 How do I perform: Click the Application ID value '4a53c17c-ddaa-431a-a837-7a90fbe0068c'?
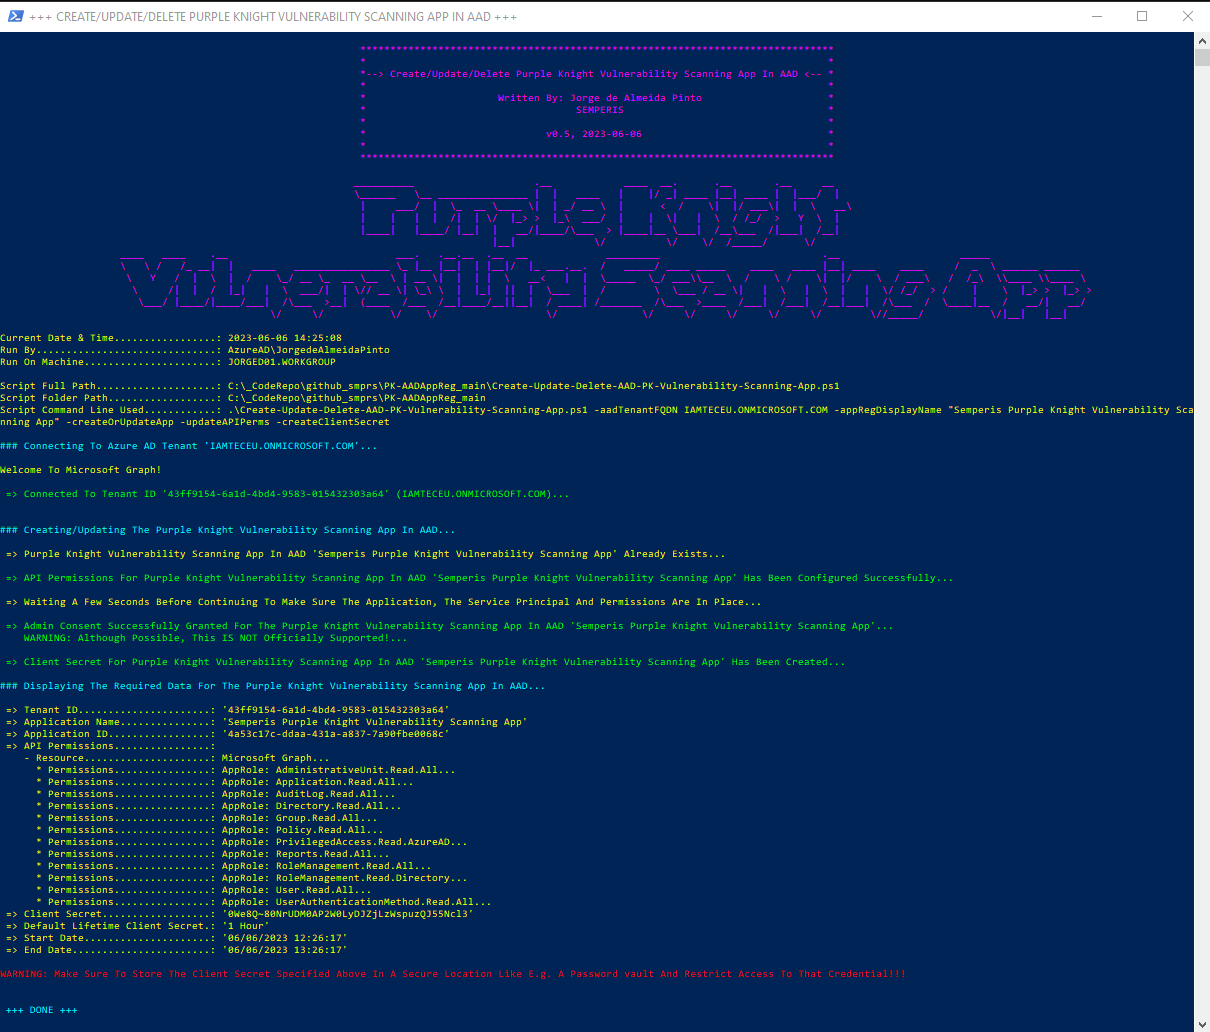(x=335, y=734)
